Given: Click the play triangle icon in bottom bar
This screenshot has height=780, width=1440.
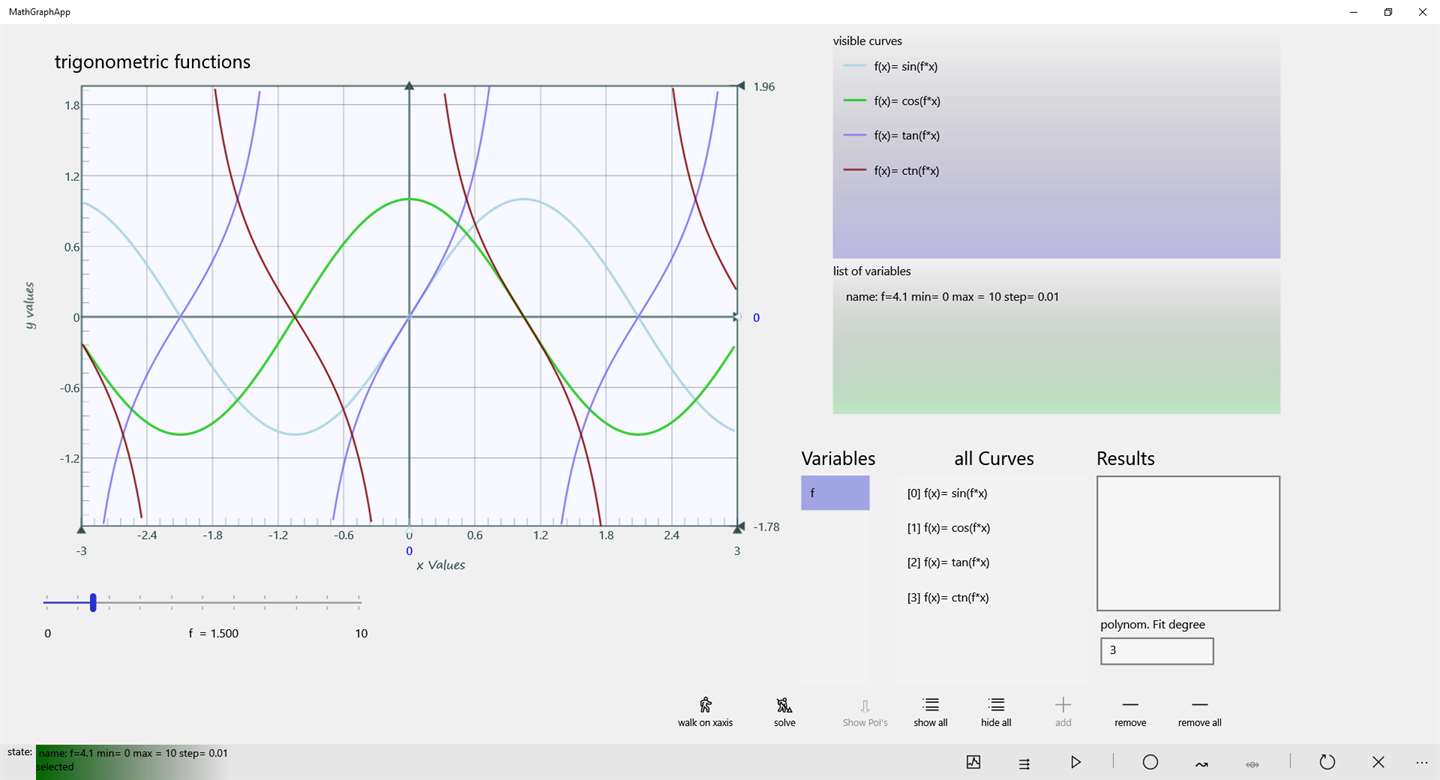Looking at the screenshot, I should [x=1075, y=762].
